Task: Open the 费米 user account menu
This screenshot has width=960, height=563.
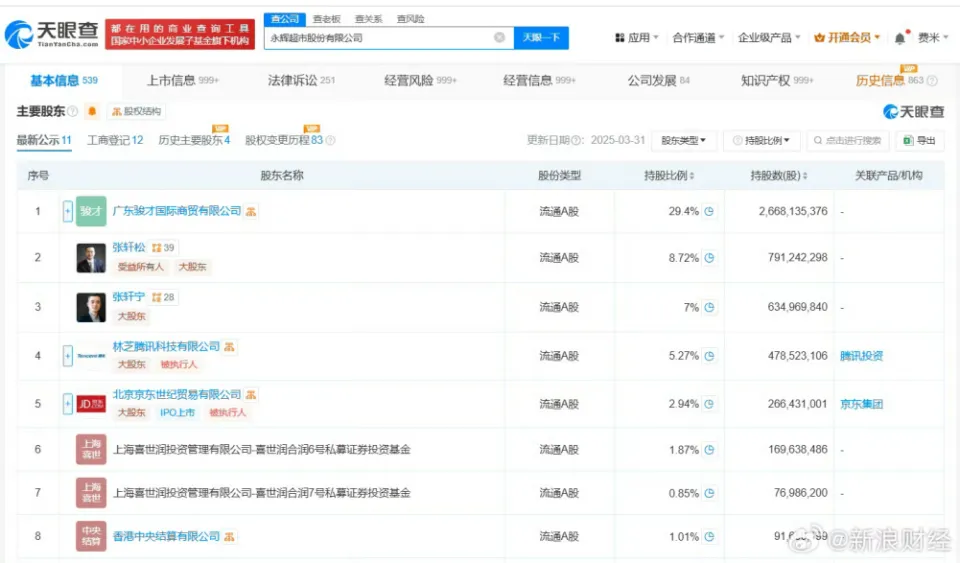Action: point(932,38)
